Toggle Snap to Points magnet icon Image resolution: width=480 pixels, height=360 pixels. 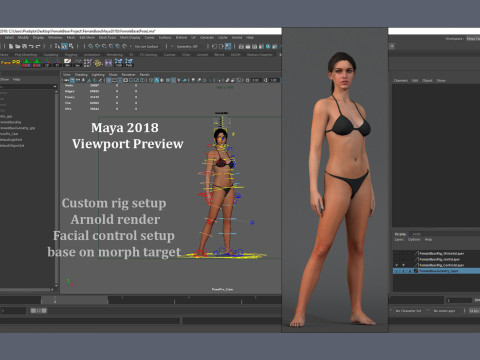tap(104, 46)
